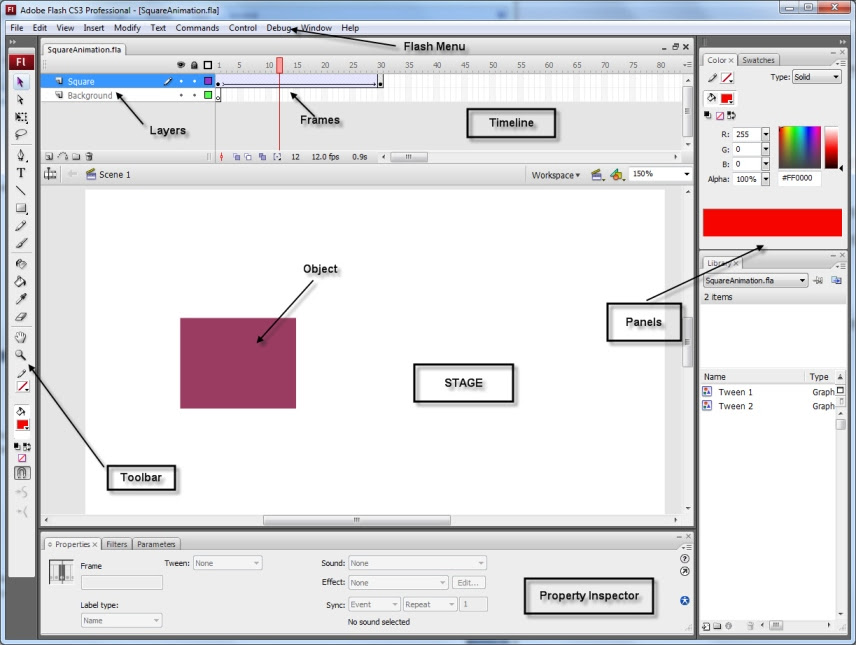
Task: Select the Hand tool
Action: (21, 337)
